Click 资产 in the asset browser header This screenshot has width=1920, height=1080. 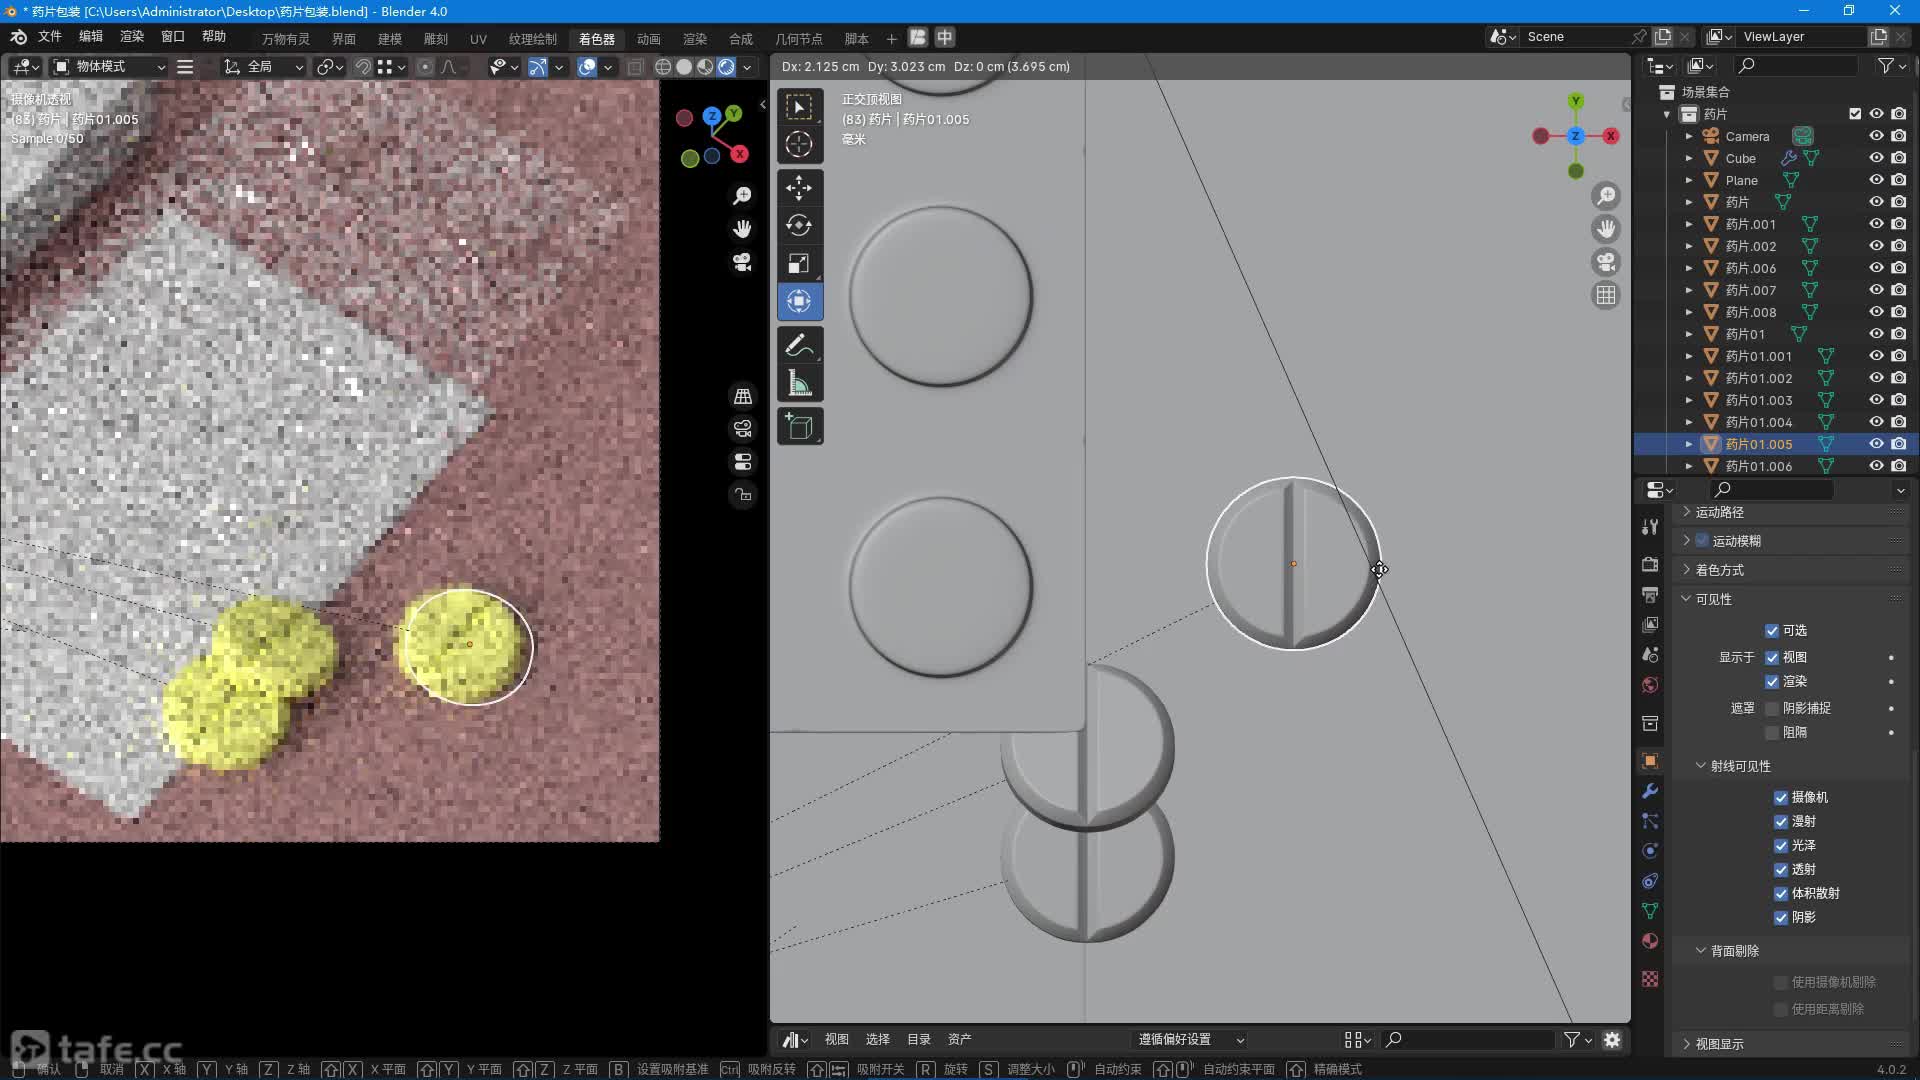click(959, 1040)
